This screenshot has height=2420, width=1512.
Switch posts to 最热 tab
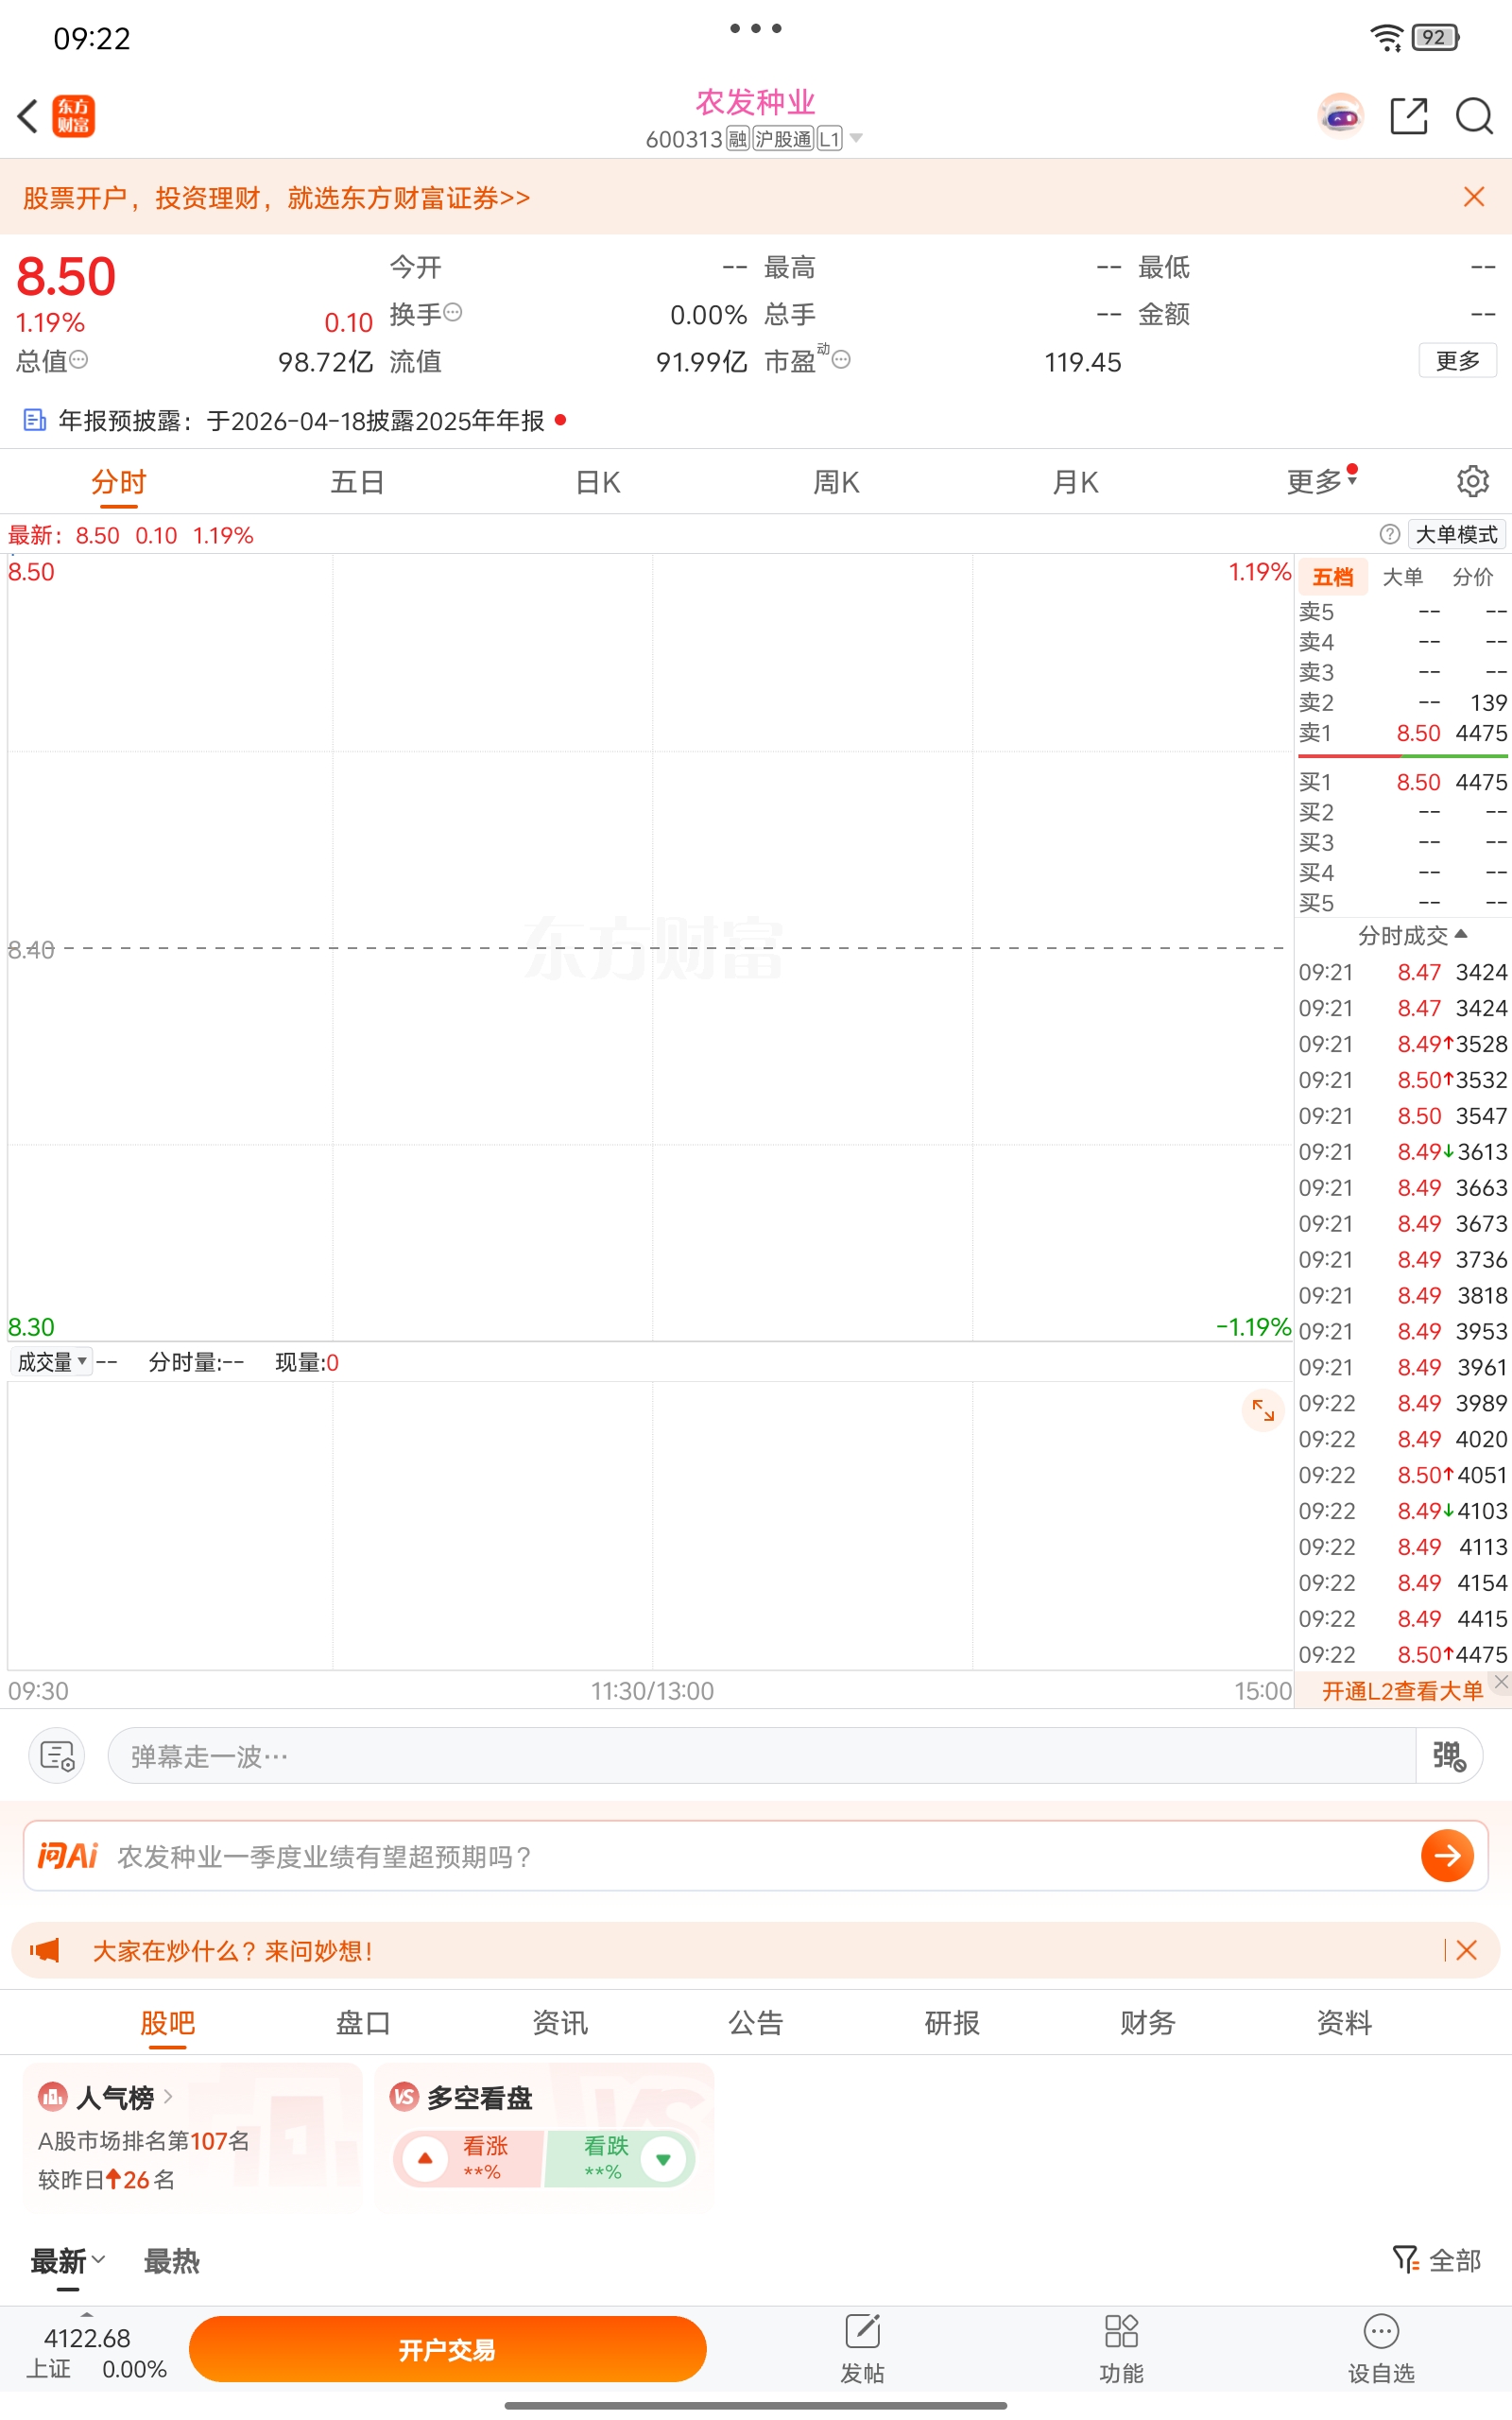pos(171,2260)
